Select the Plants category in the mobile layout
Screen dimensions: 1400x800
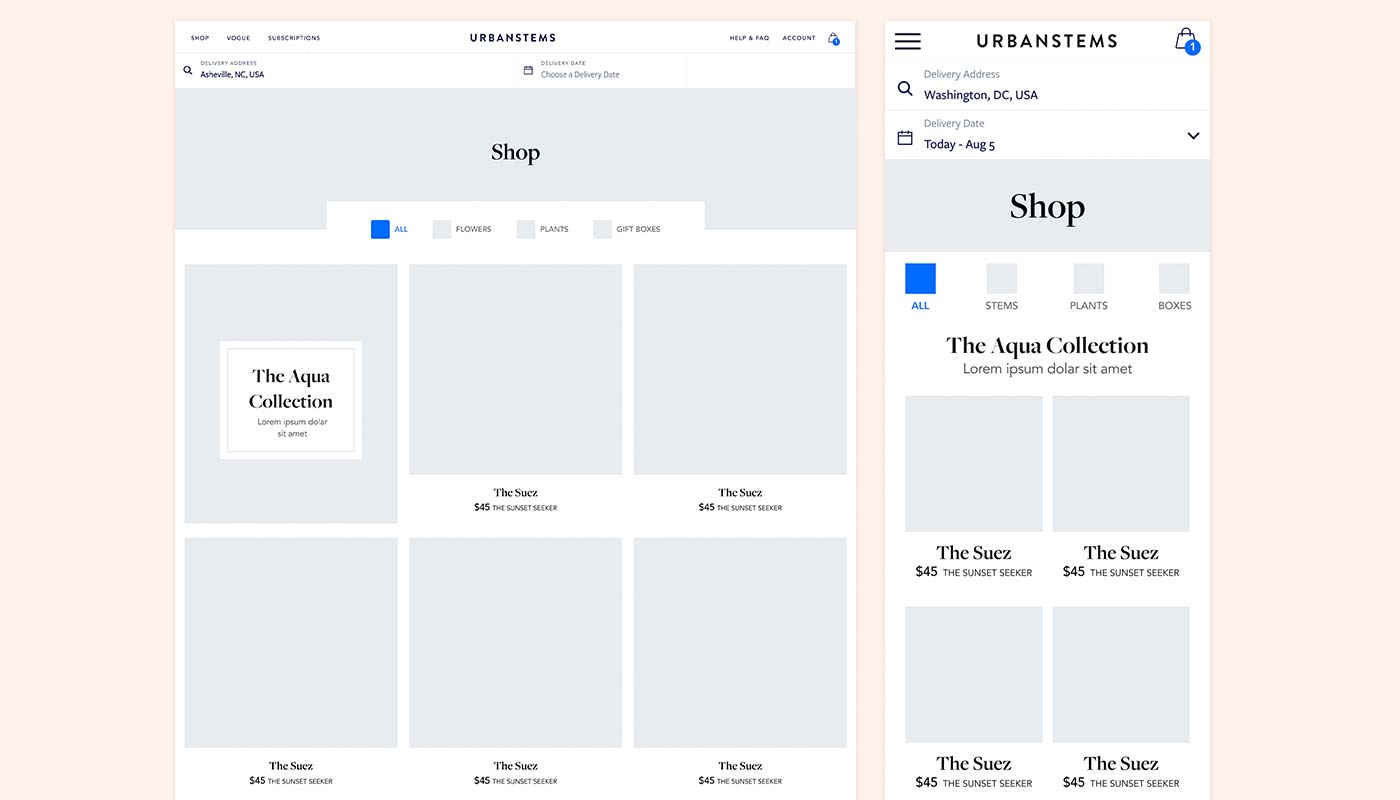pos(1088,287)
